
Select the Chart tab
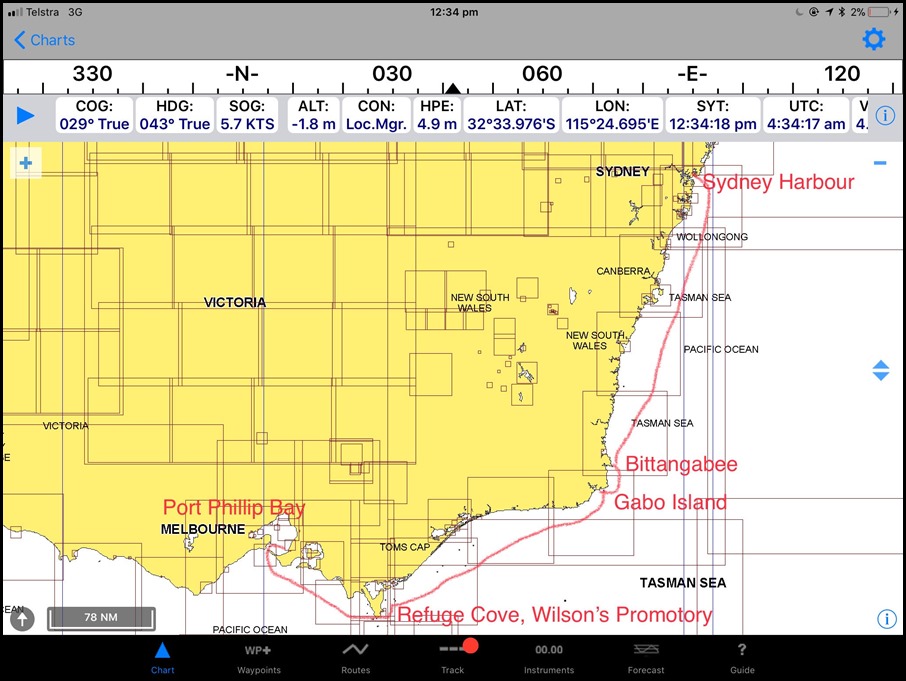point(162,658)
